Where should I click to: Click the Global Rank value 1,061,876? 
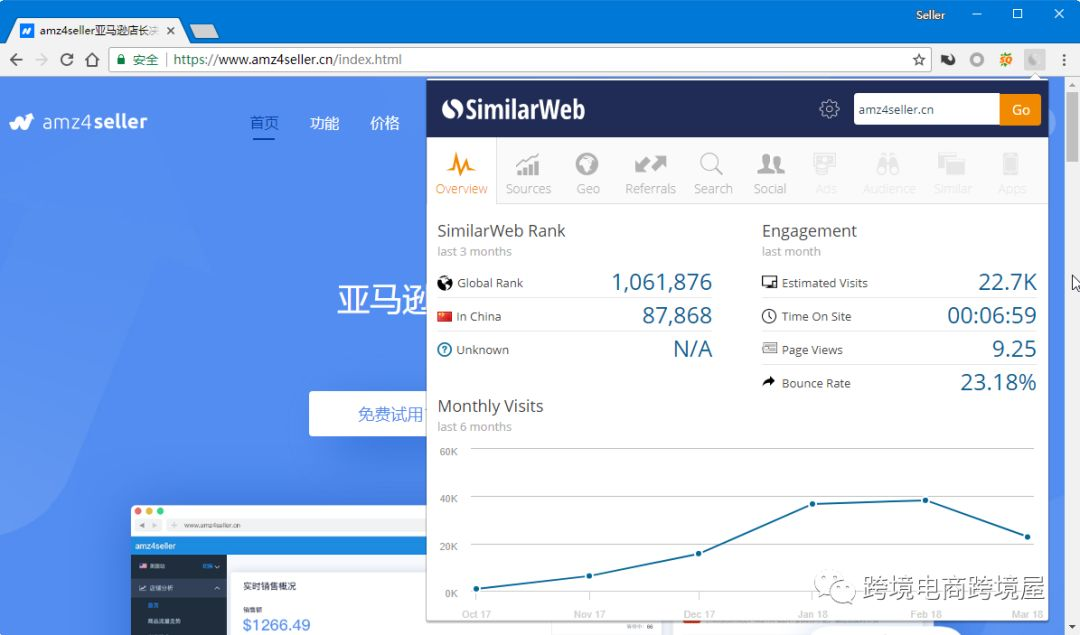661,282
